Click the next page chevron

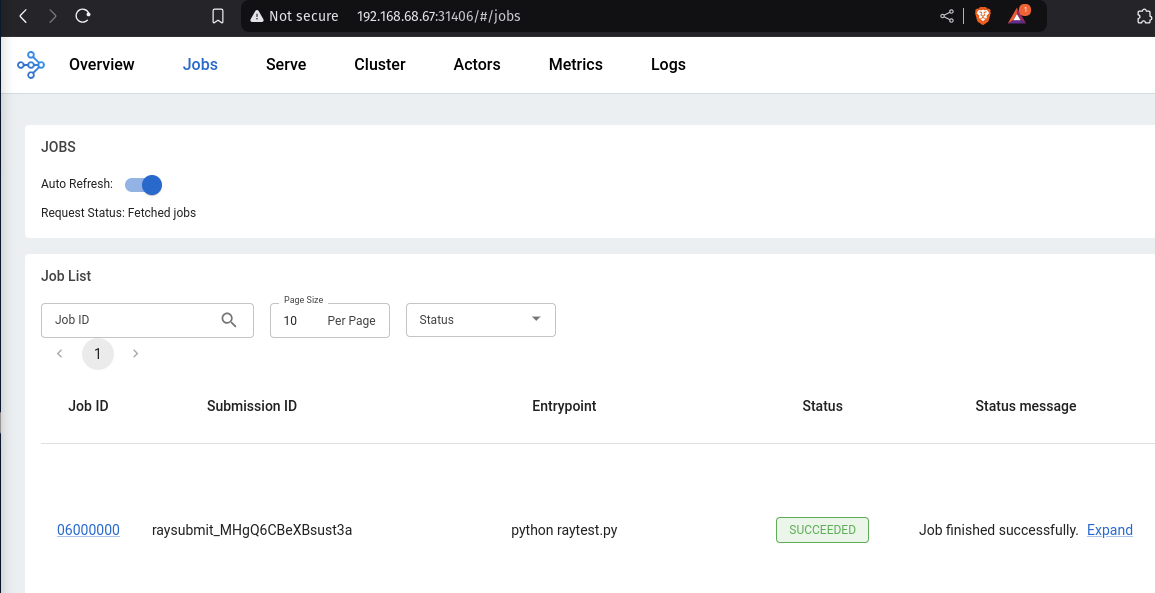click(136, 354)
